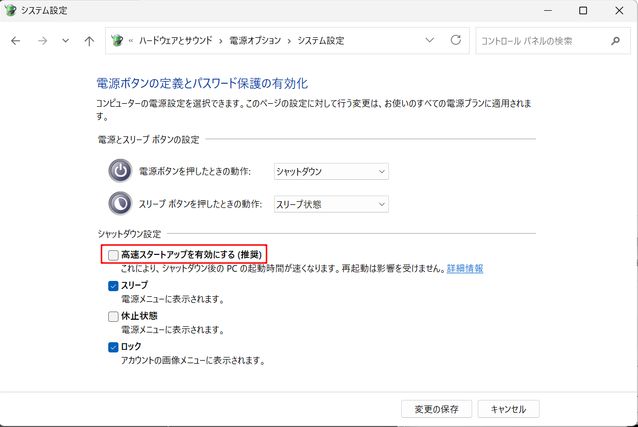Open the recent locations chevron
The image size is (638, 427).
(x=66, y=41)
